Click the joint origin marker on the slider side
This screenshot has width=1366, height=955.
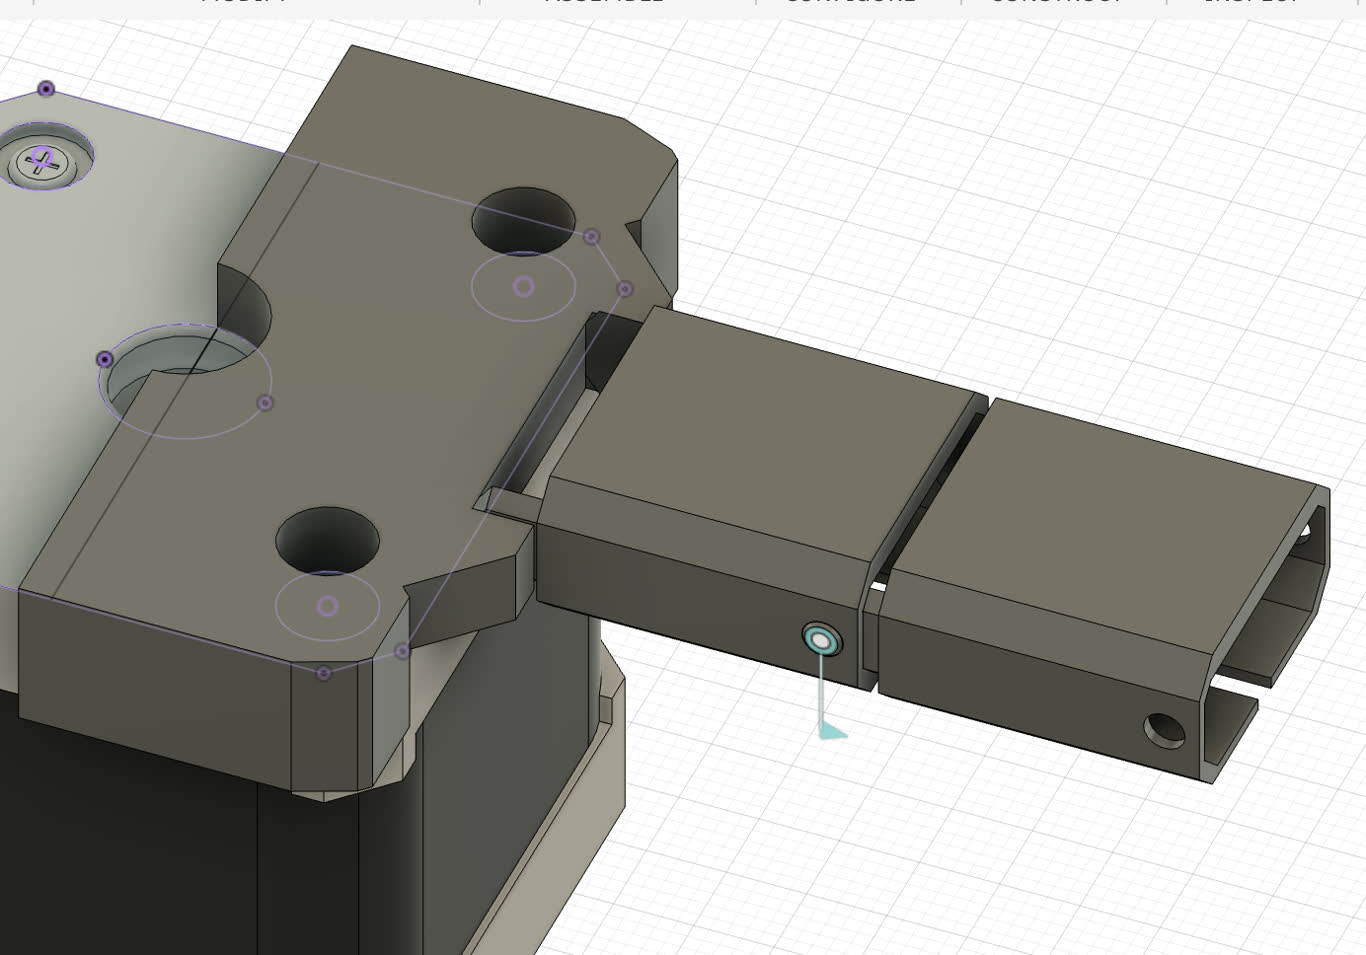pyautogui.click(x=822, y=640)
